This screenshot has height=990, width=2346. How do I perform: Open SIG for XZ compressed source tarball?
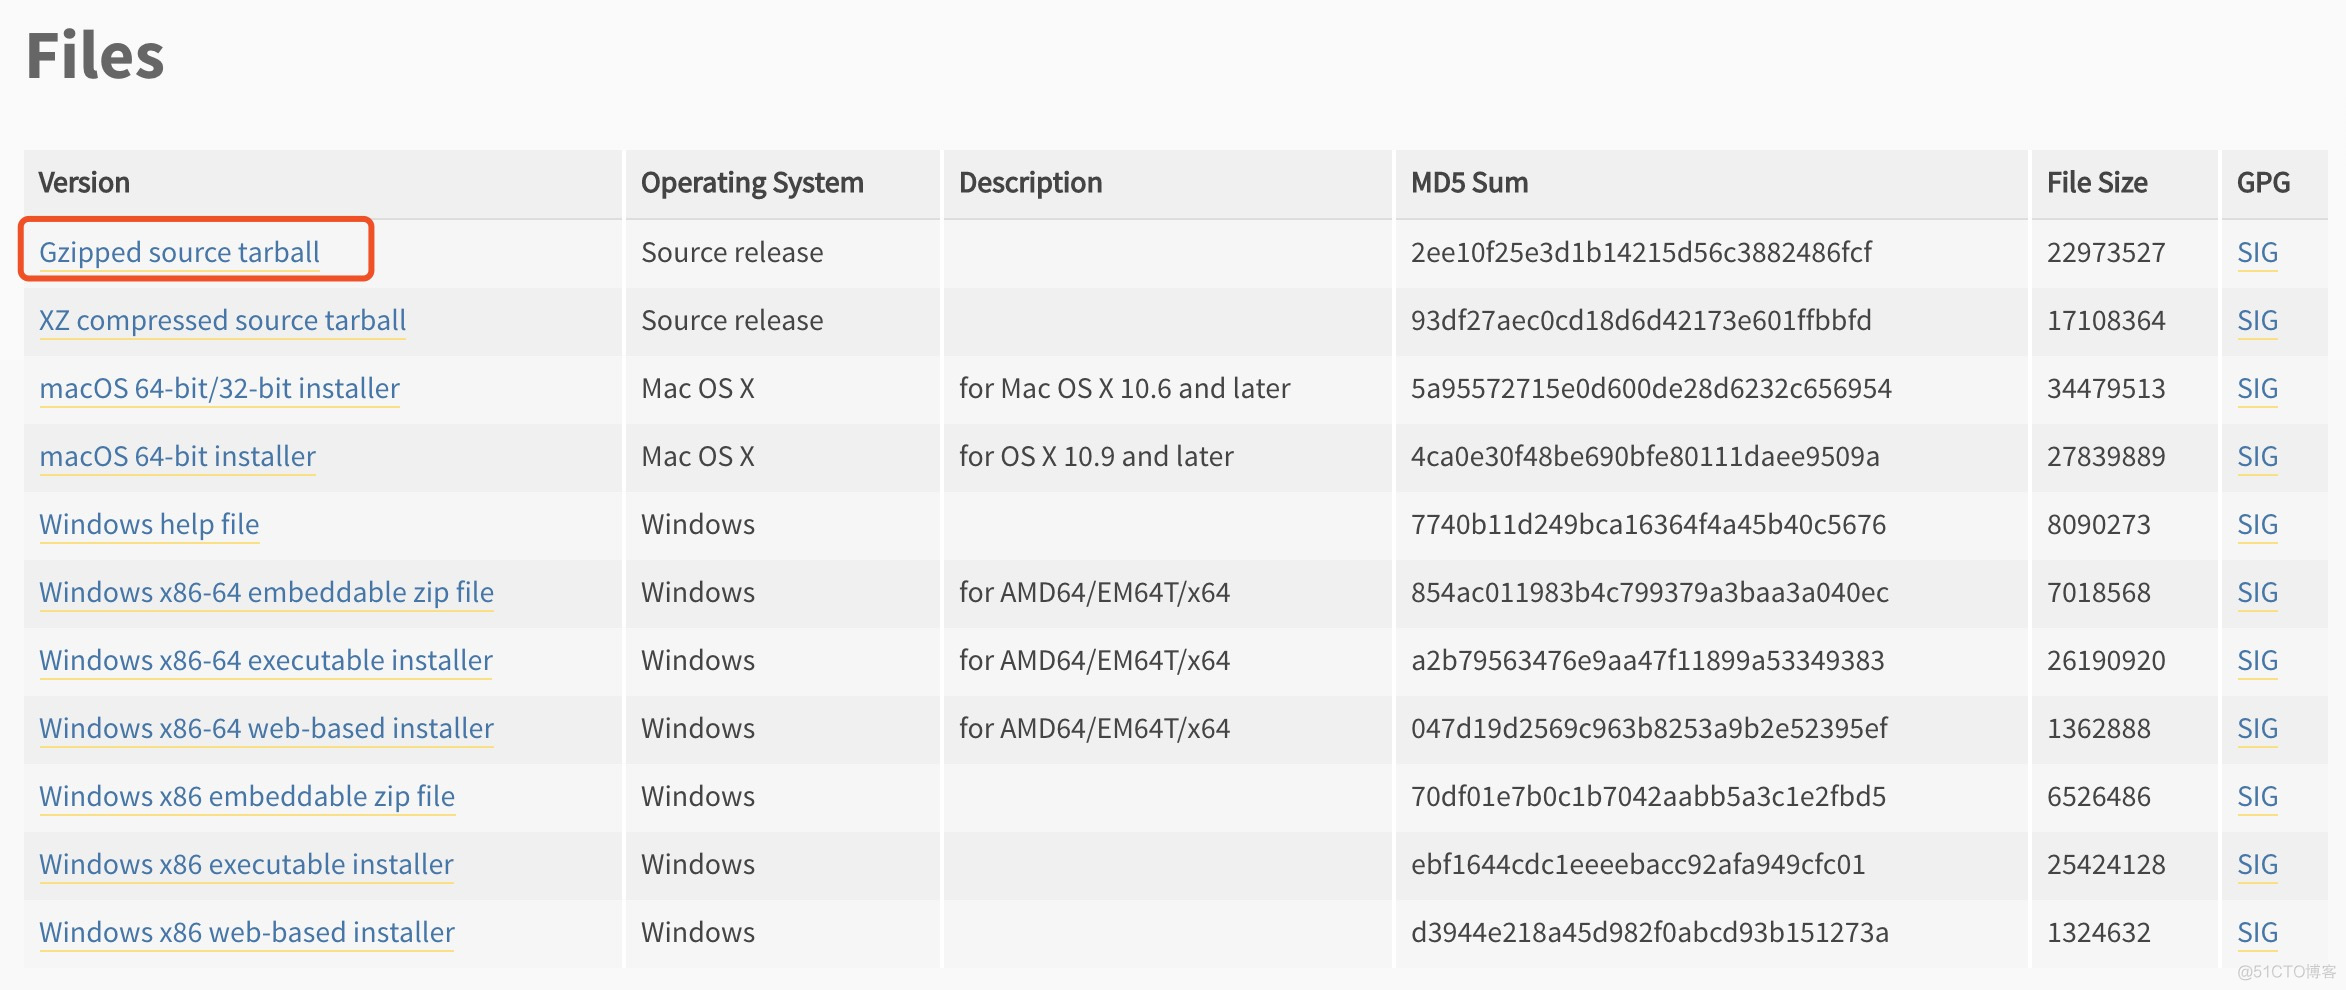pyautogui.click(x=2257, y=321)
